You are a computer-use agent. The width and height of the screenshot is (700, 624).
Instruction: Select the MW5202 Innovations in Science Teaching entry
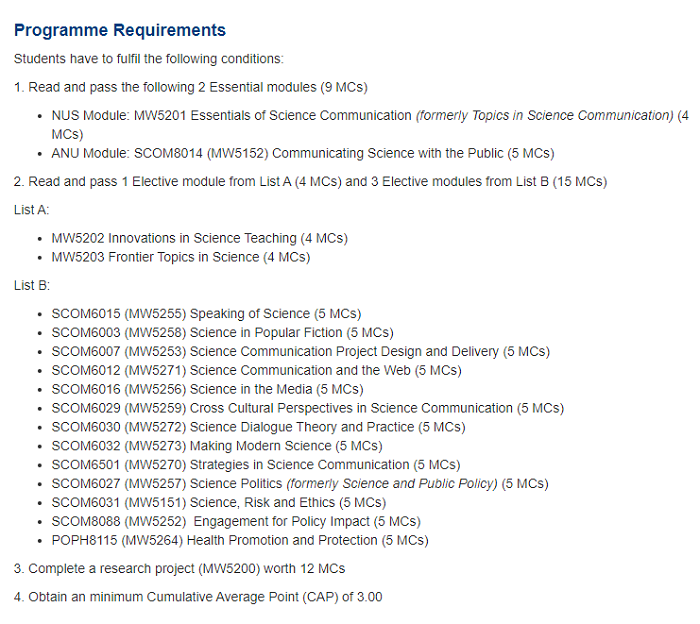click(x=200, y=238)
